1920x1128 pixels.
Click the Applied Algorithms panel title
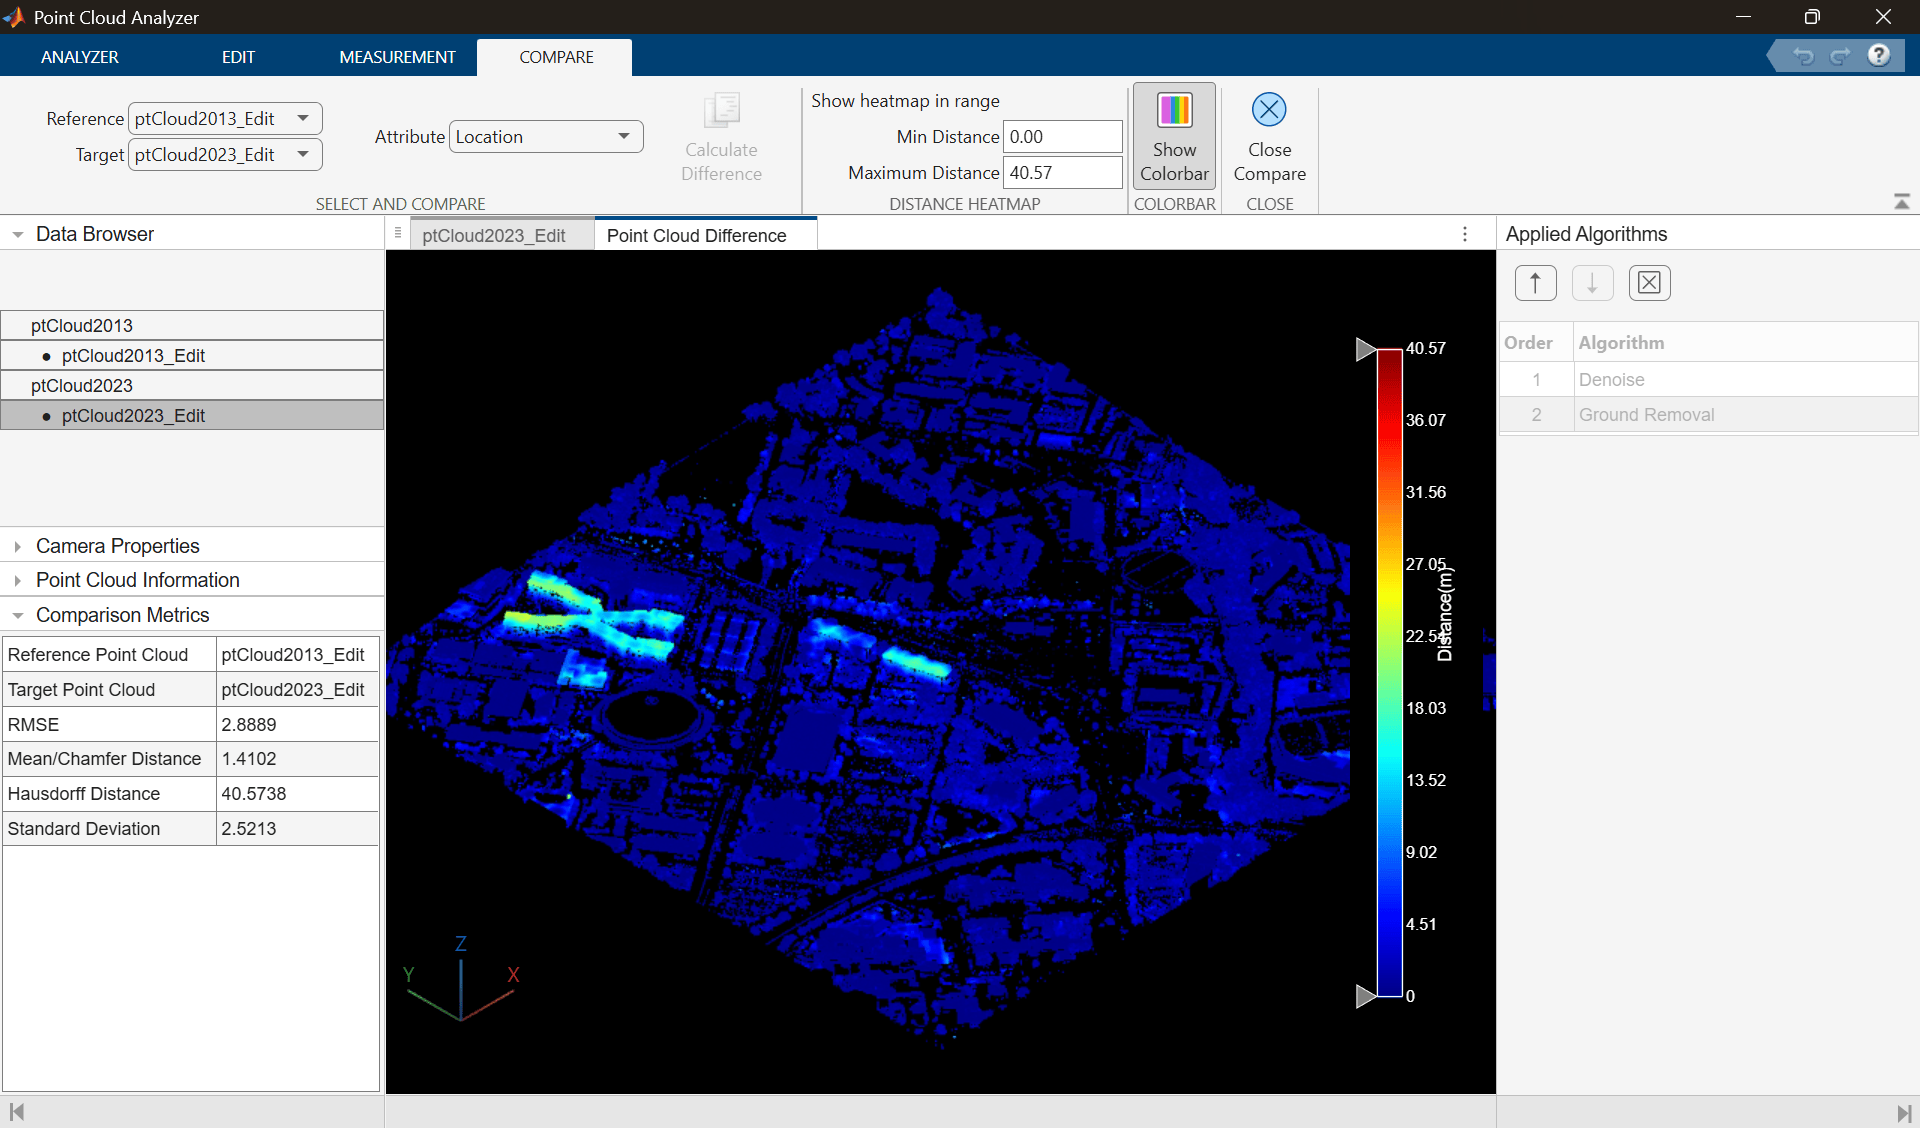coord(1586,234)
